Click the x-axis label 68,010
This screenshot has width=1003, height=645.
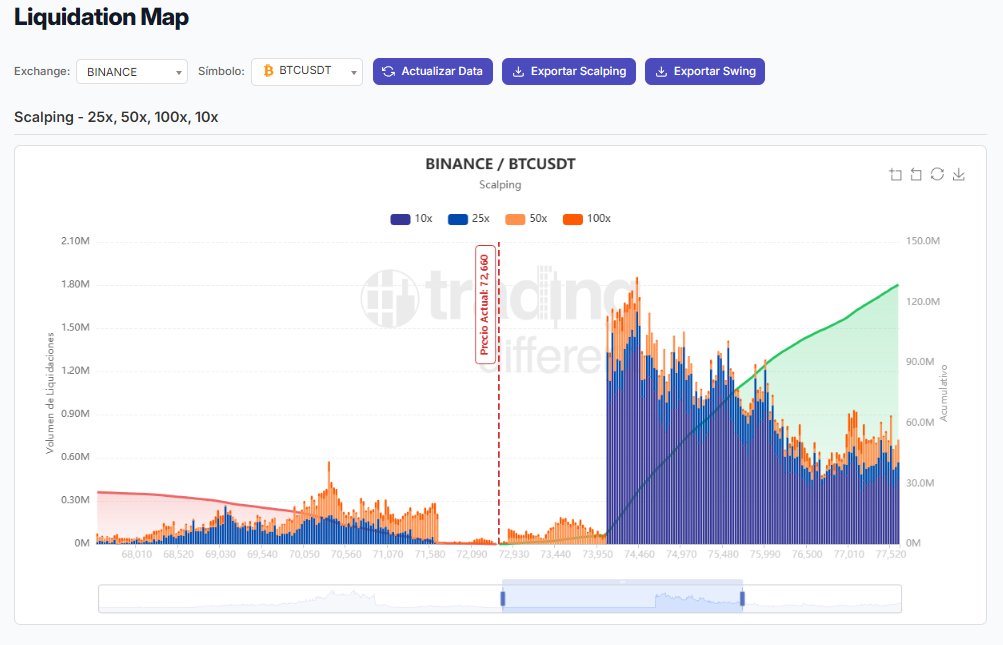pyautogui.click(x=136, y=554)
